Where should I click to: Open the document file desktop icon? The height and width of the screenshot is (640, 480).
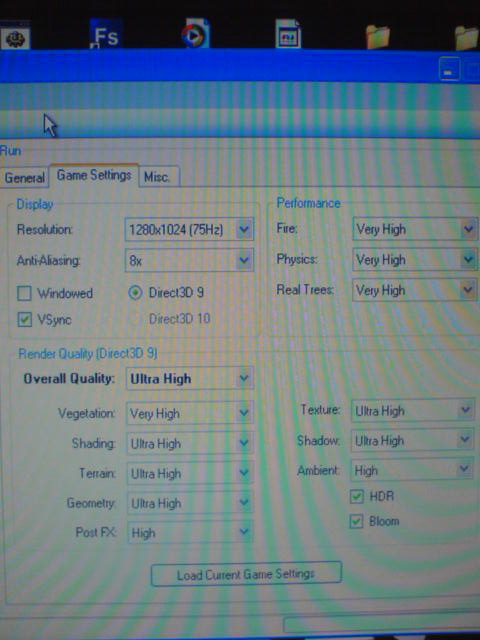(288, 34)
